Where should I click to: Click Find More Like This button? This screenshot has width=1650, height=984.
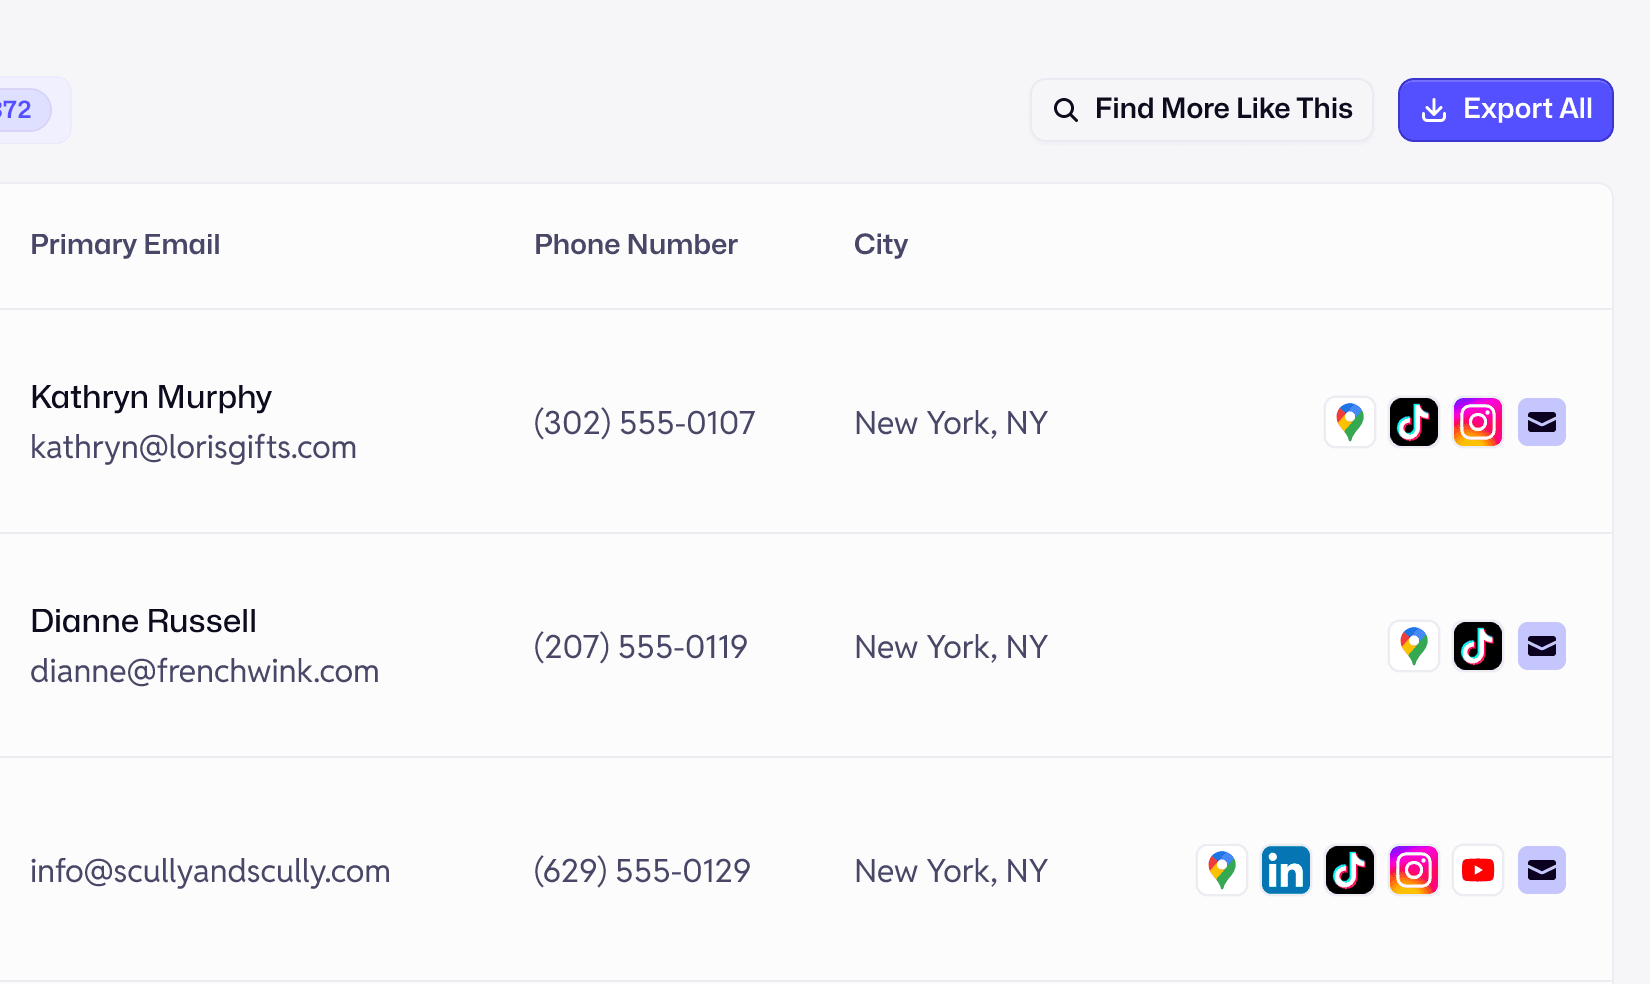point(1202,110)
